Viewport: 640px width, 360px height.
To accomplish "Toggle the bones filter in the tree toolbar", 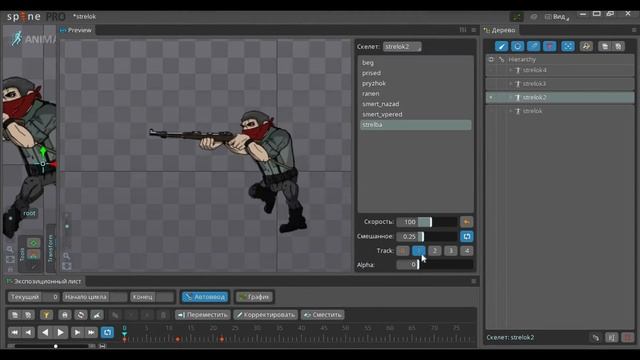I will tap(501, 46).
